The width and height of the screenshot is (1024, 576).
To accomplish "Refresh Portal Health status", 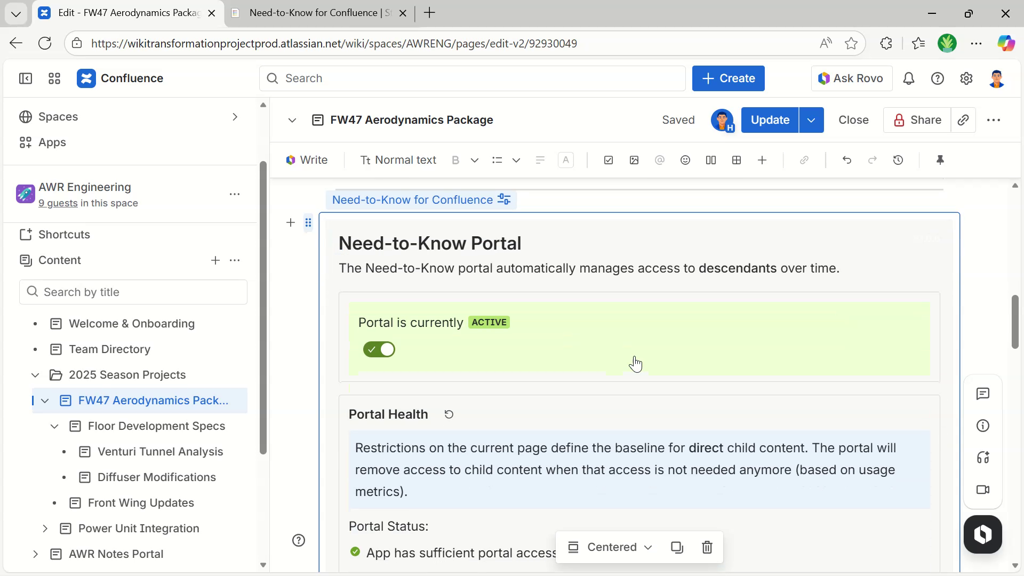I will (x=449, y=414).
